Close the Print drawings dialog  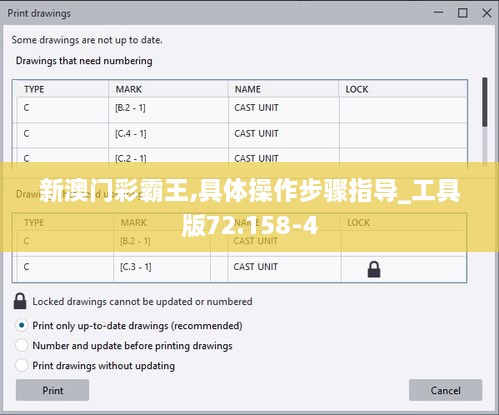pos(487,13)
